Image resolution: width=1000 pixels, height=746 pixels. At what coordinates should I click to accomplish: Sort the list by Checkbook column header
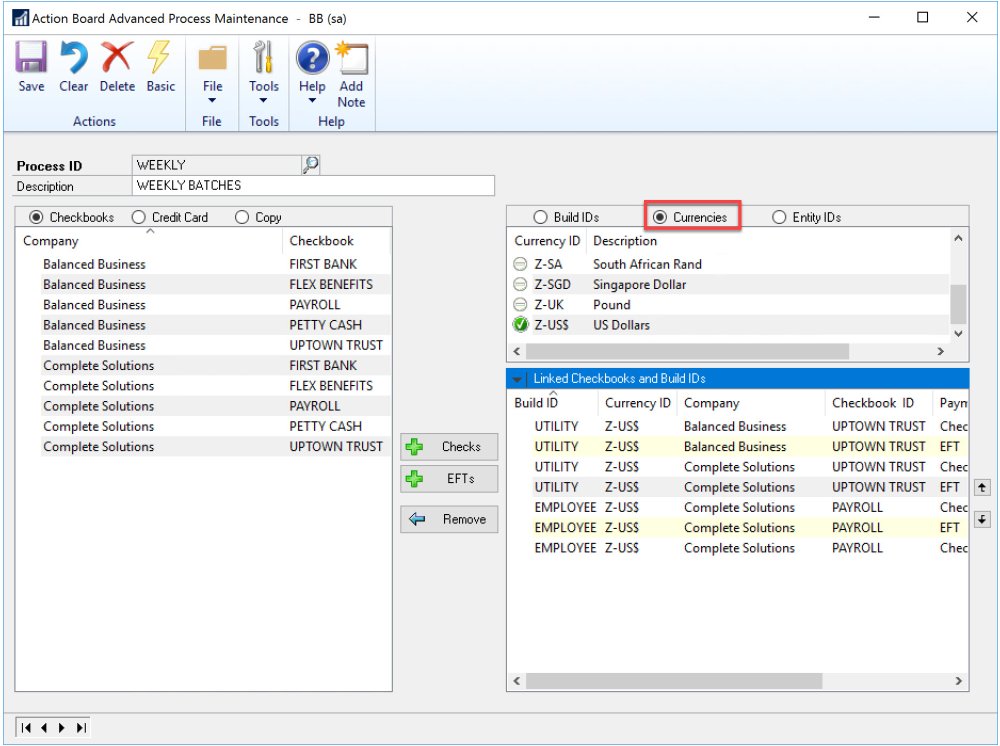coord(321,241)
